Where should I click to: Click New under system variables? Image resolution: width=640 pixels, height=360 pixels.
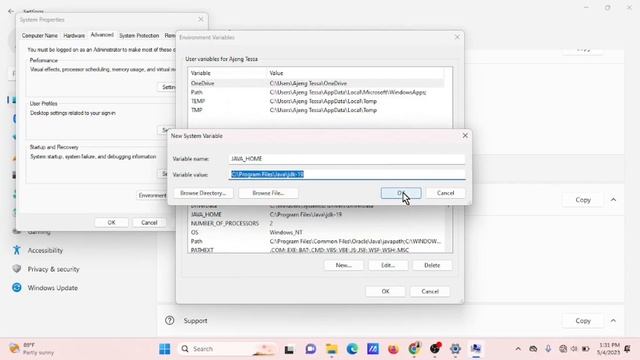[x=344, y=265]
